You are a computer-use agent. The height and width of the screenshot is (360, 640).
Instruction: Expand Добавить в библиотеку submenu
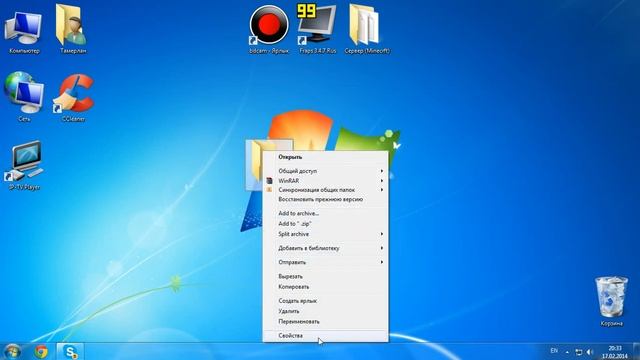325,248
